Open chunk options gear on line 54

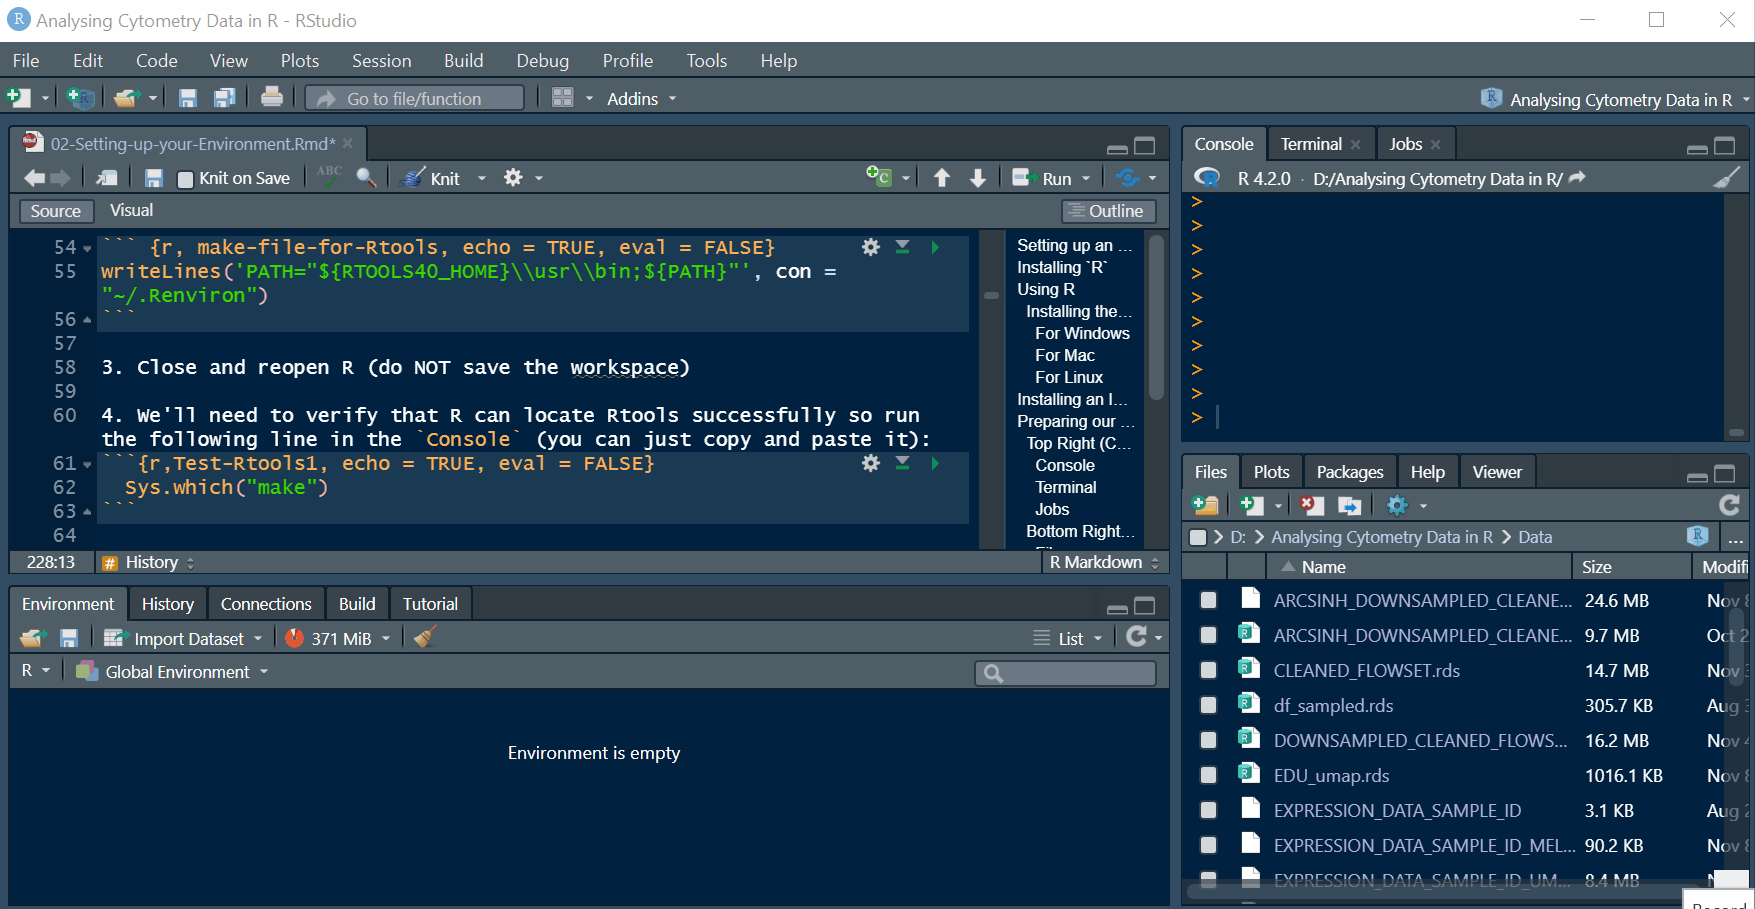coord(871,247)
